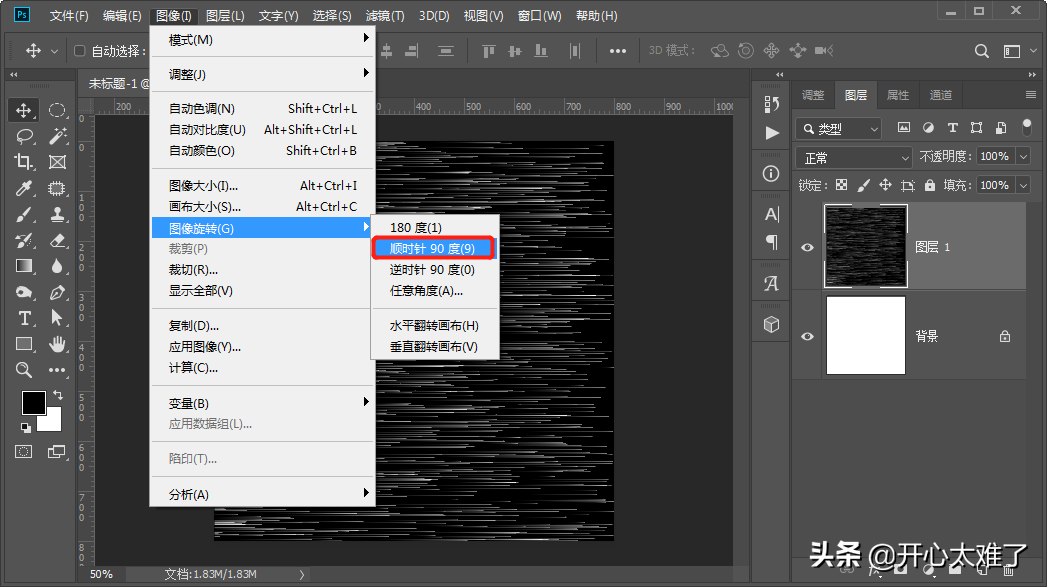Expand the 分析(A) submenu
This screenshot has height=587, width=1047.
[x=263, y=494]
